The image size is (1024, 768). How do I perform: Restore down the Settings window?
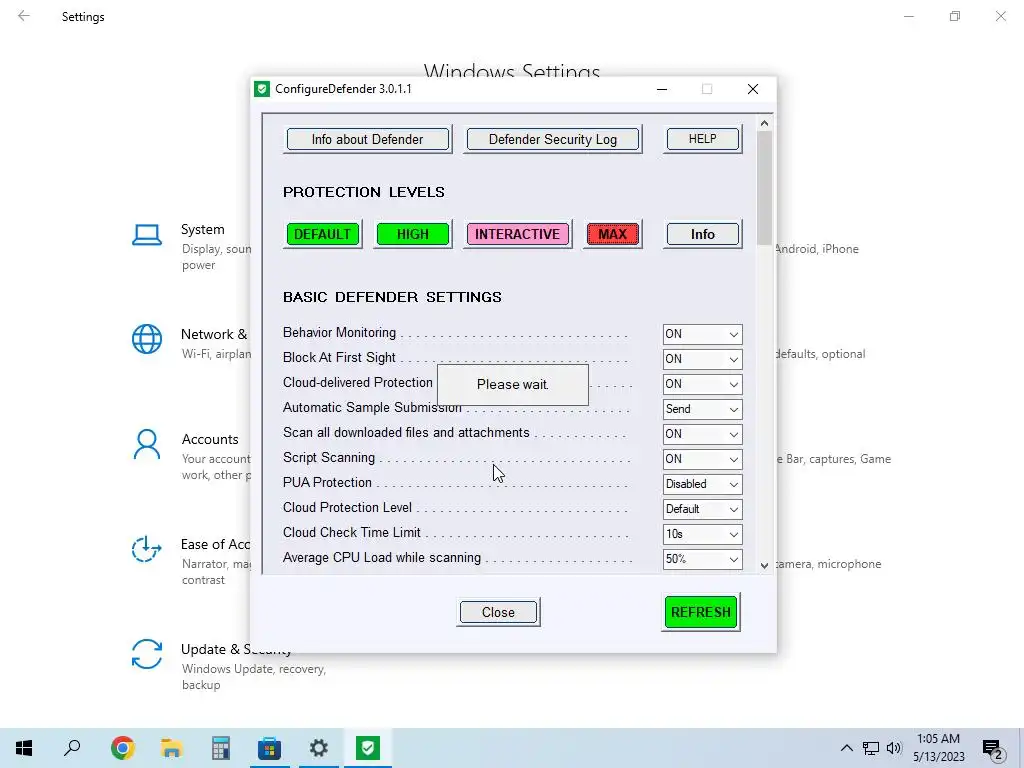pyautogui.click(x=955, y=16)
